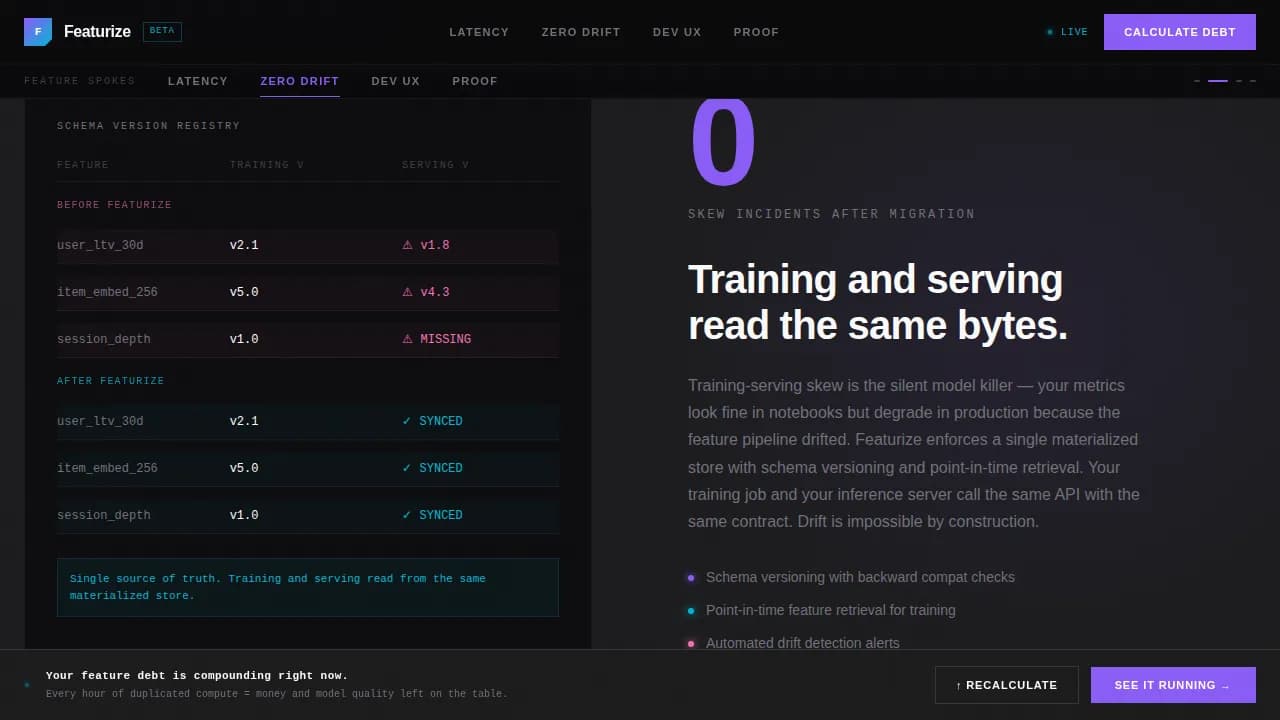The width and height of the screenshot is (1280, 720).
Task: Open Zero Drift in the top navigation
Action: tap(581, 32)
